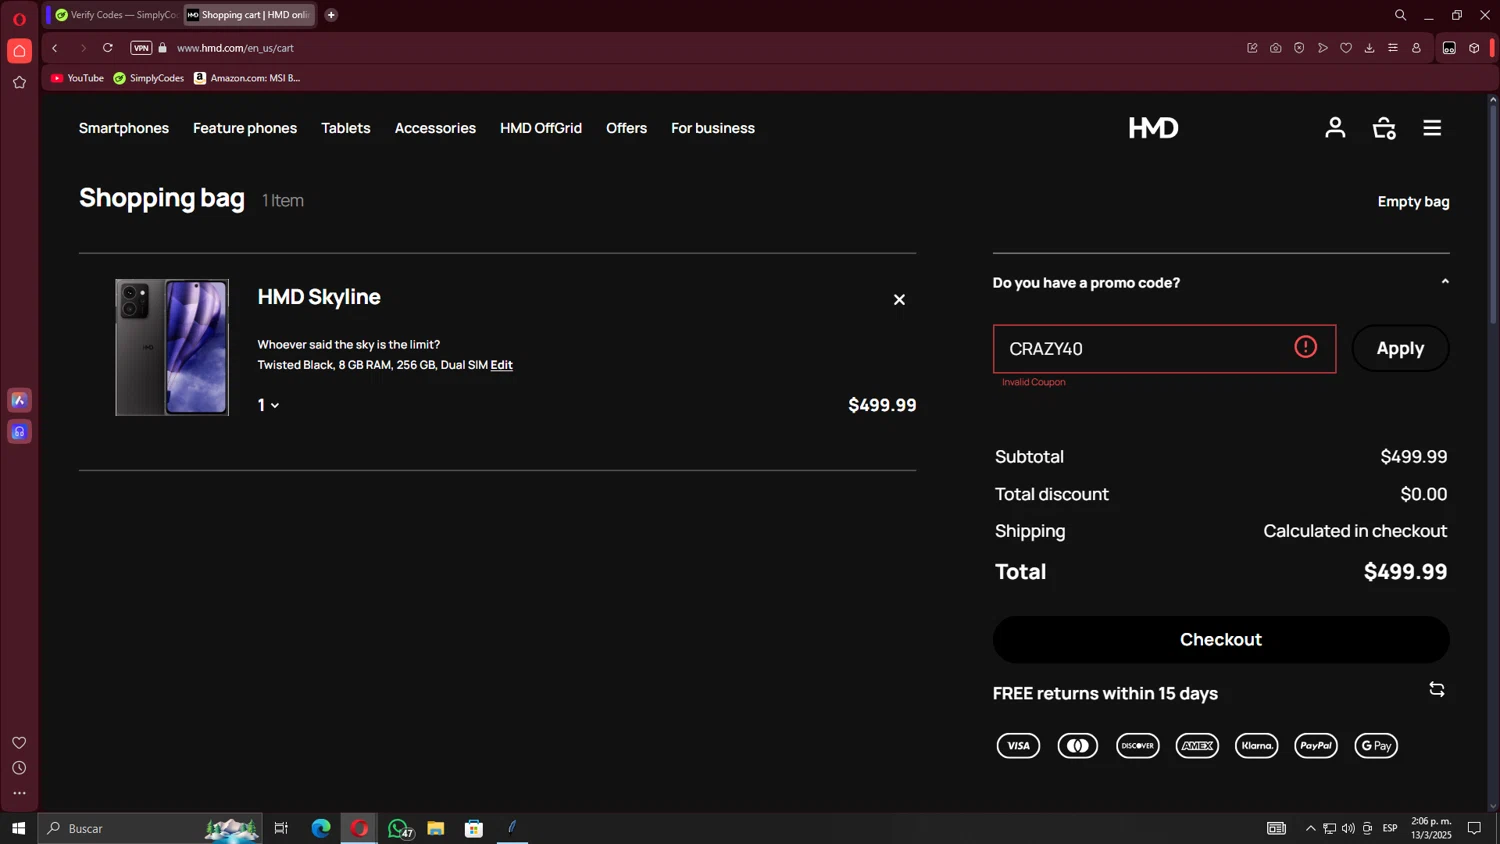Open File Explorer from taskbar
This screenshot has height=844, width=1500.
pos(435,828)
